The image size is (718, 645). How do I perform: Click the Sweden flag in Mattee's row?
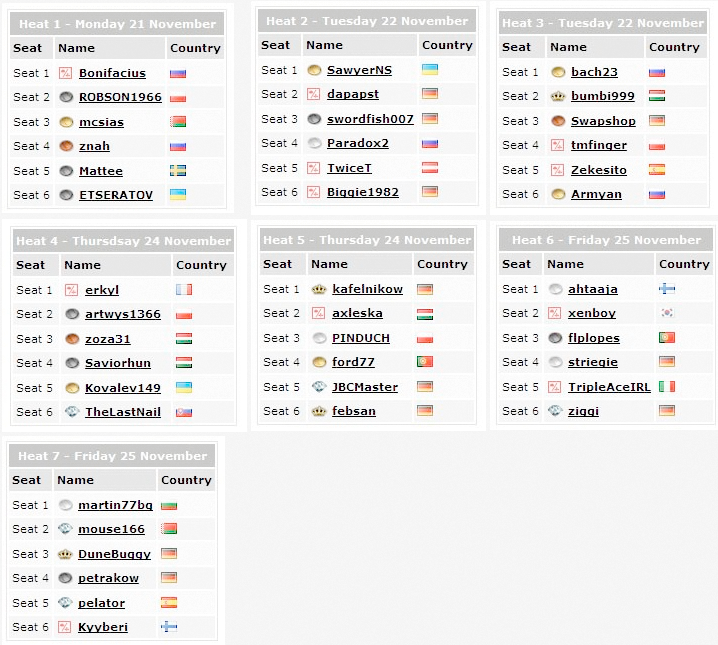click(x=178, y=171)
